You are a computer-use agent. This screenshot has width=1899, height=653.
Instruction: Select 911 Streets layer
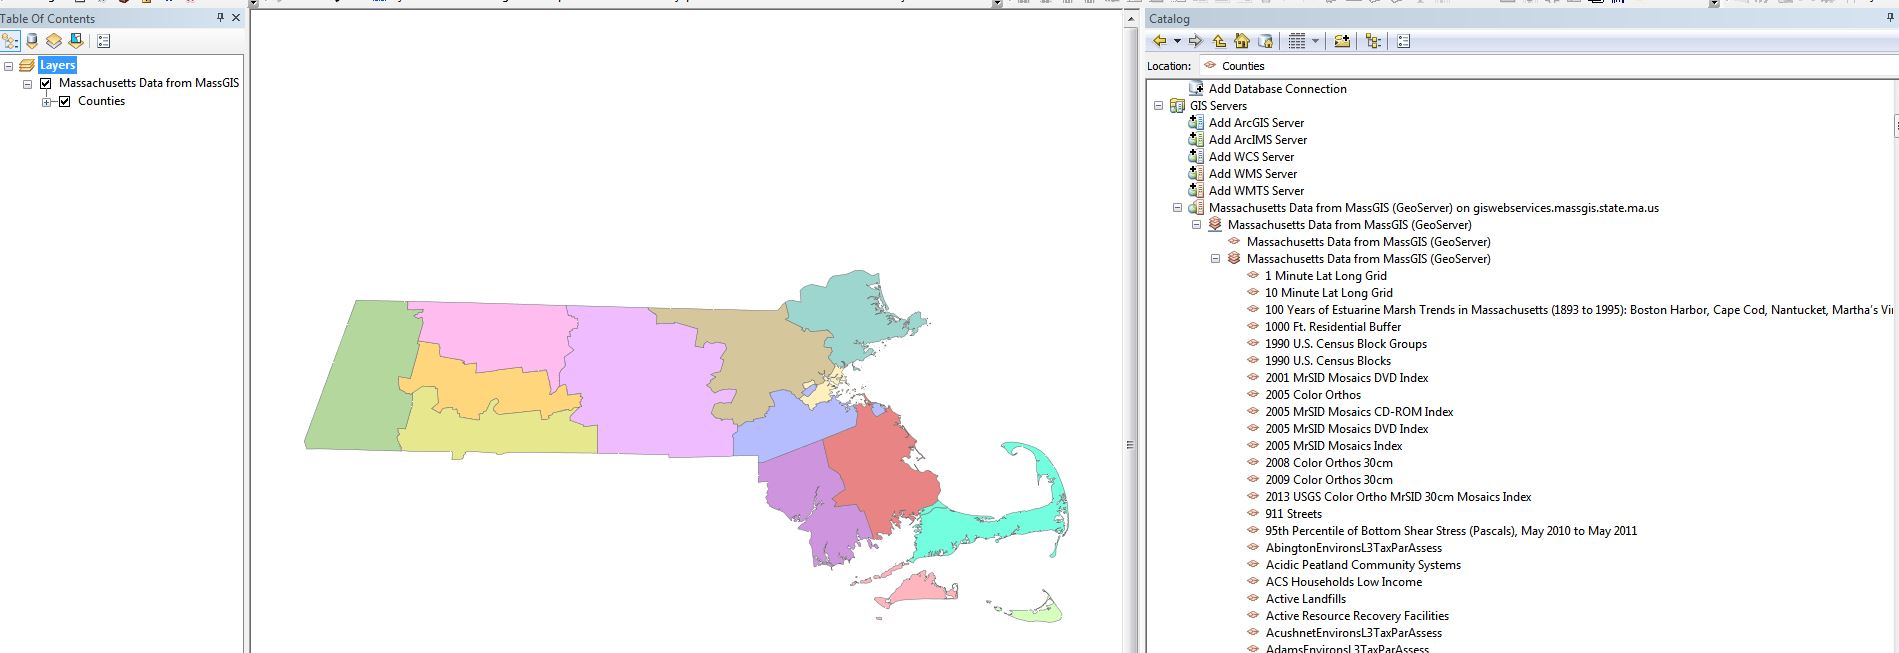[x=1293, y=514]
